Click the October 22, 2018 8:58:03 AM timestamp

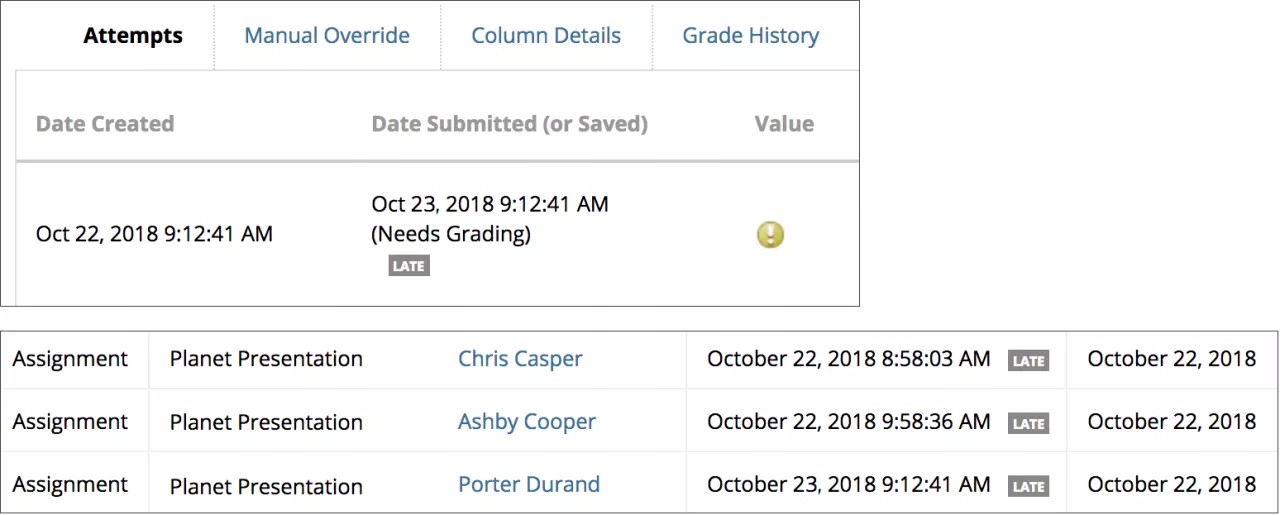[848, 359]
